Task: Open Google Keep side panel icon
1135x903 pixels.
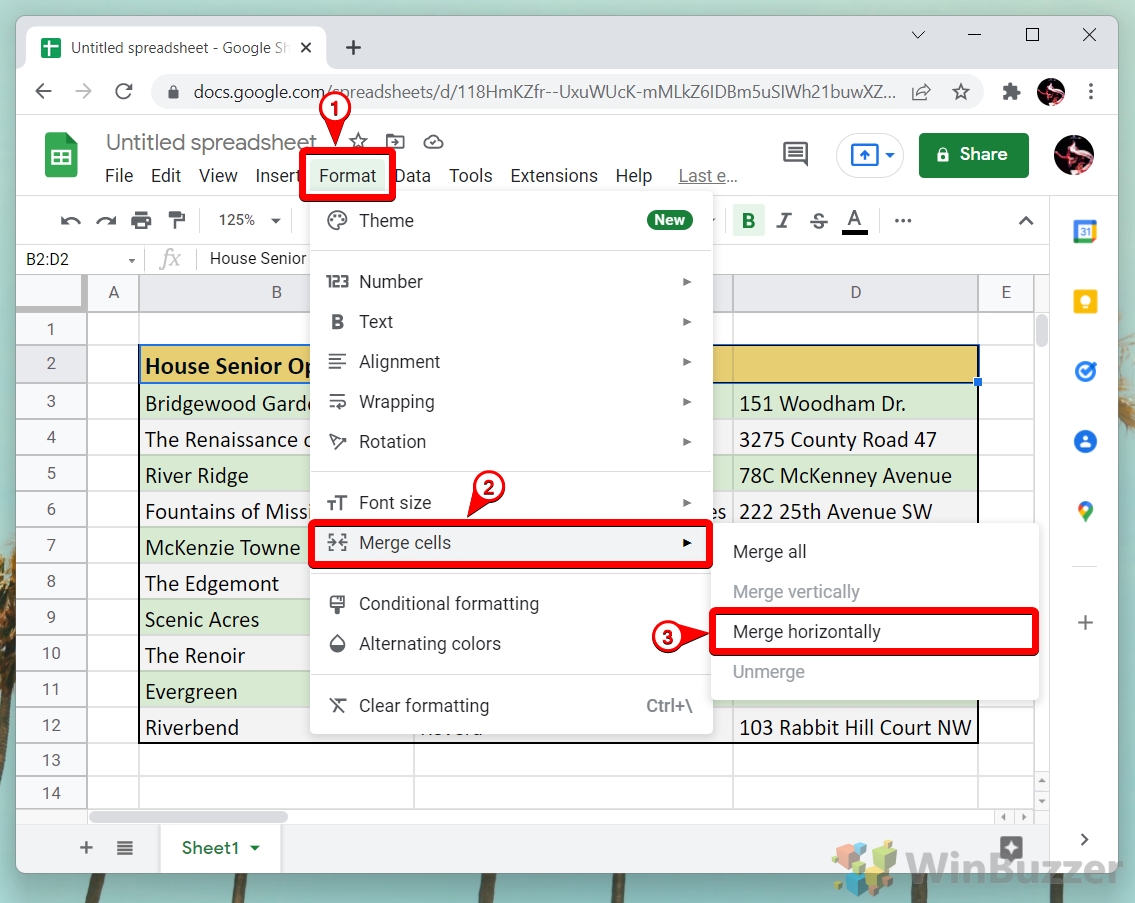Action: 1085,301
